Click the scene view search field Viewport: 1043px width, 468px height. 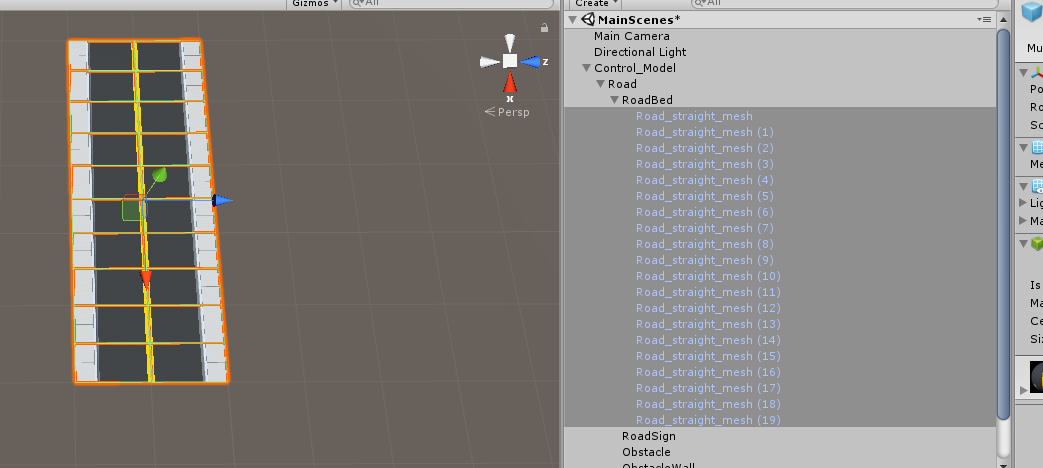pyautogui.click(x=451, y=3)
